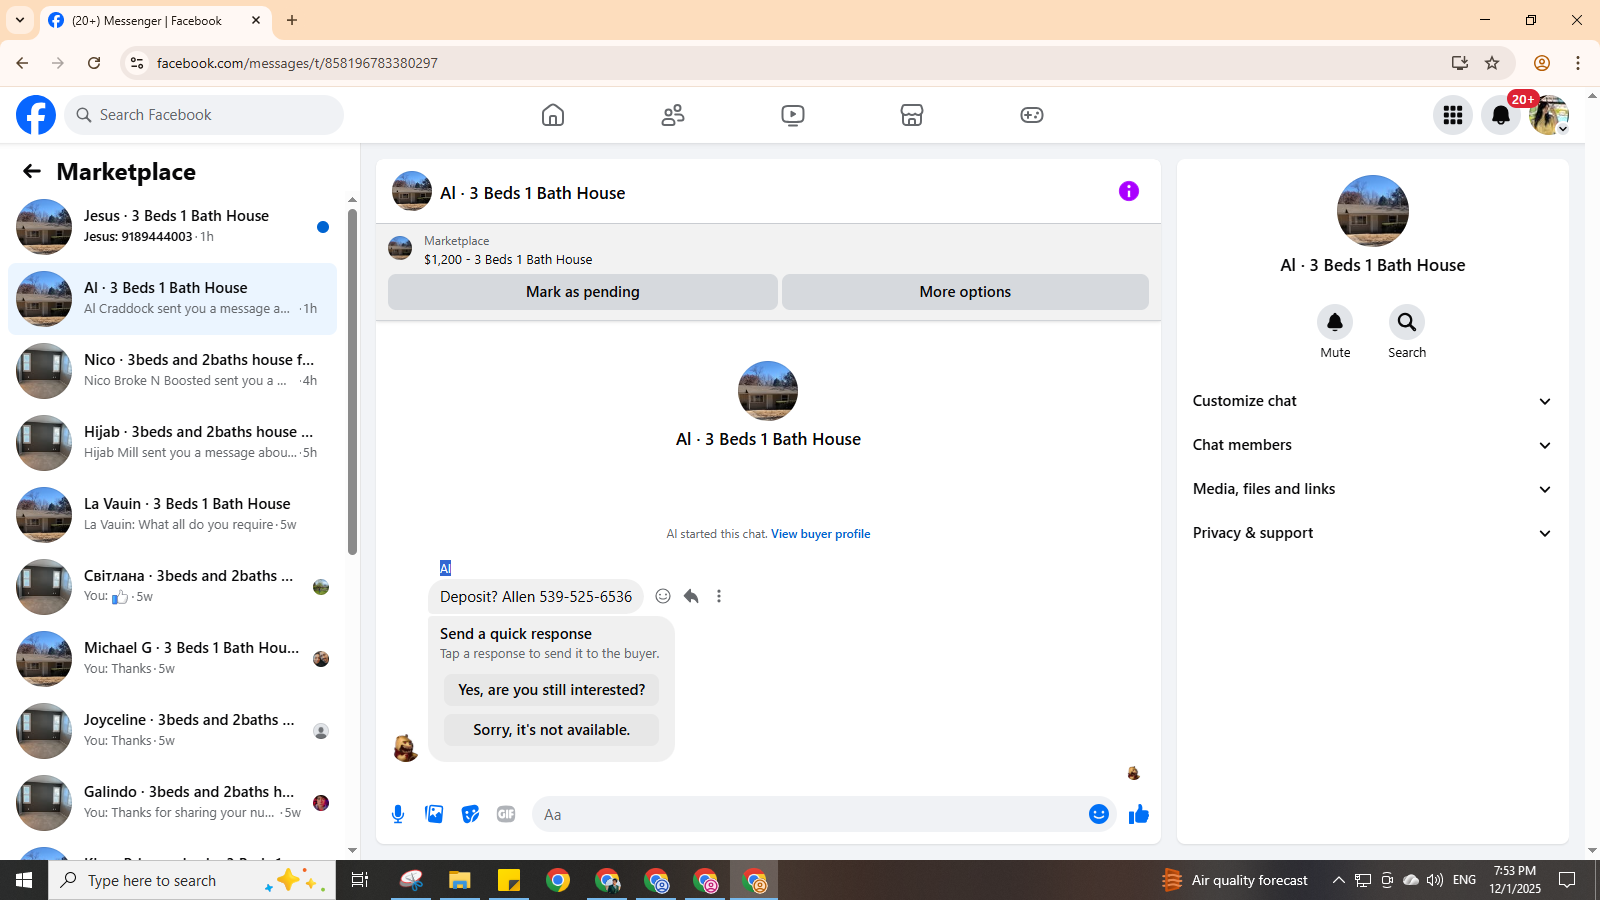Image resolution: width=1600 pixels, height=900 pixels.
Task: Click the Aa message input field
Action: coord(810,814)
